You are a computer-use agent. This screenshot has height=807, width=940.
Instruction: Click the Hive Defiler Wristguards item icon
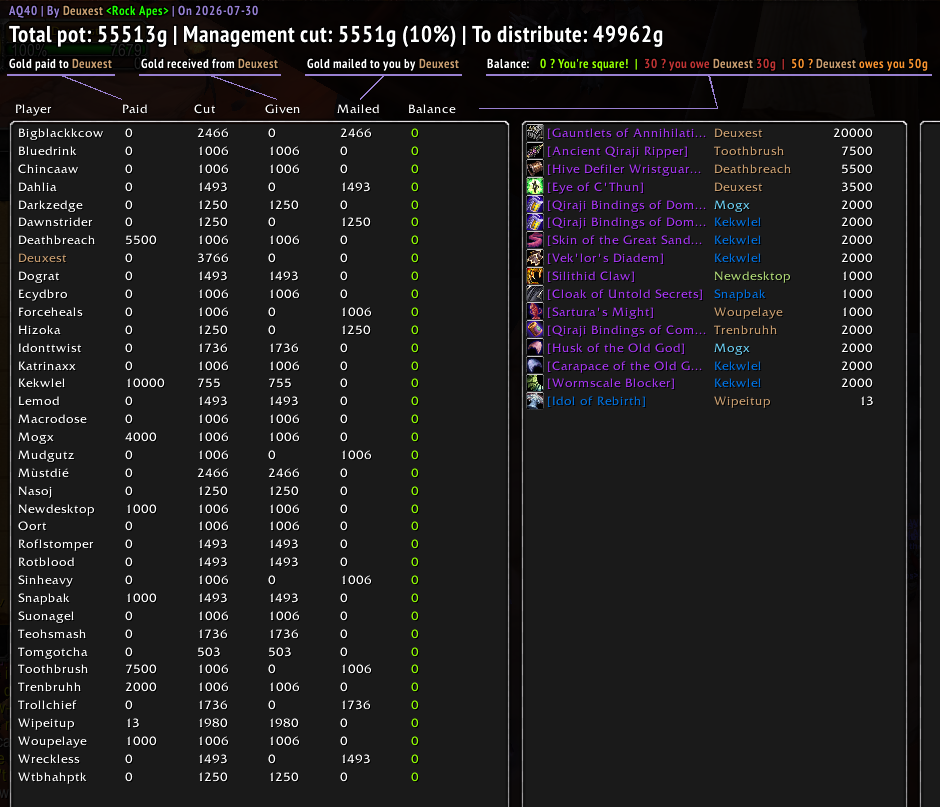click(535, 169)
